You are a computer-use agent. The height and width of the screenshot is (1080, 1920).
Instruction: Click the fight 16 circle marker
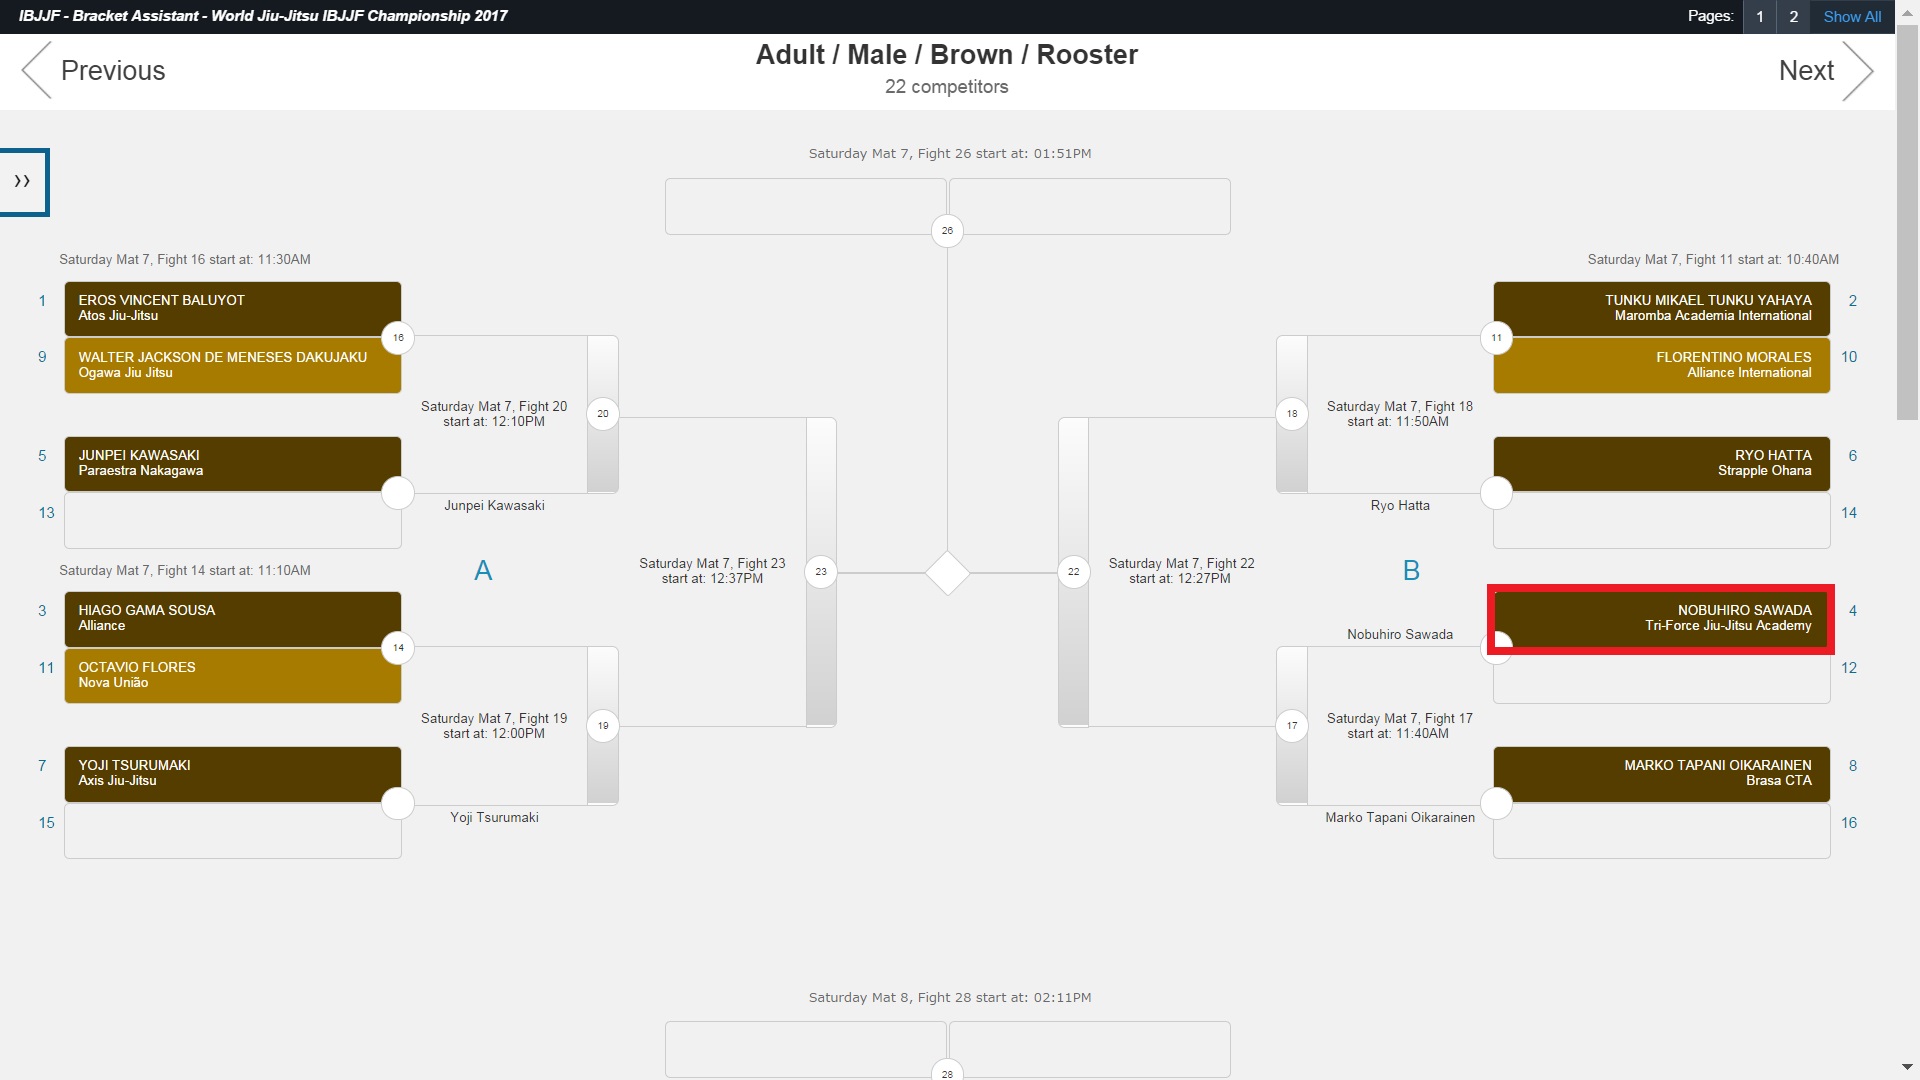click(x=398, y=338)
